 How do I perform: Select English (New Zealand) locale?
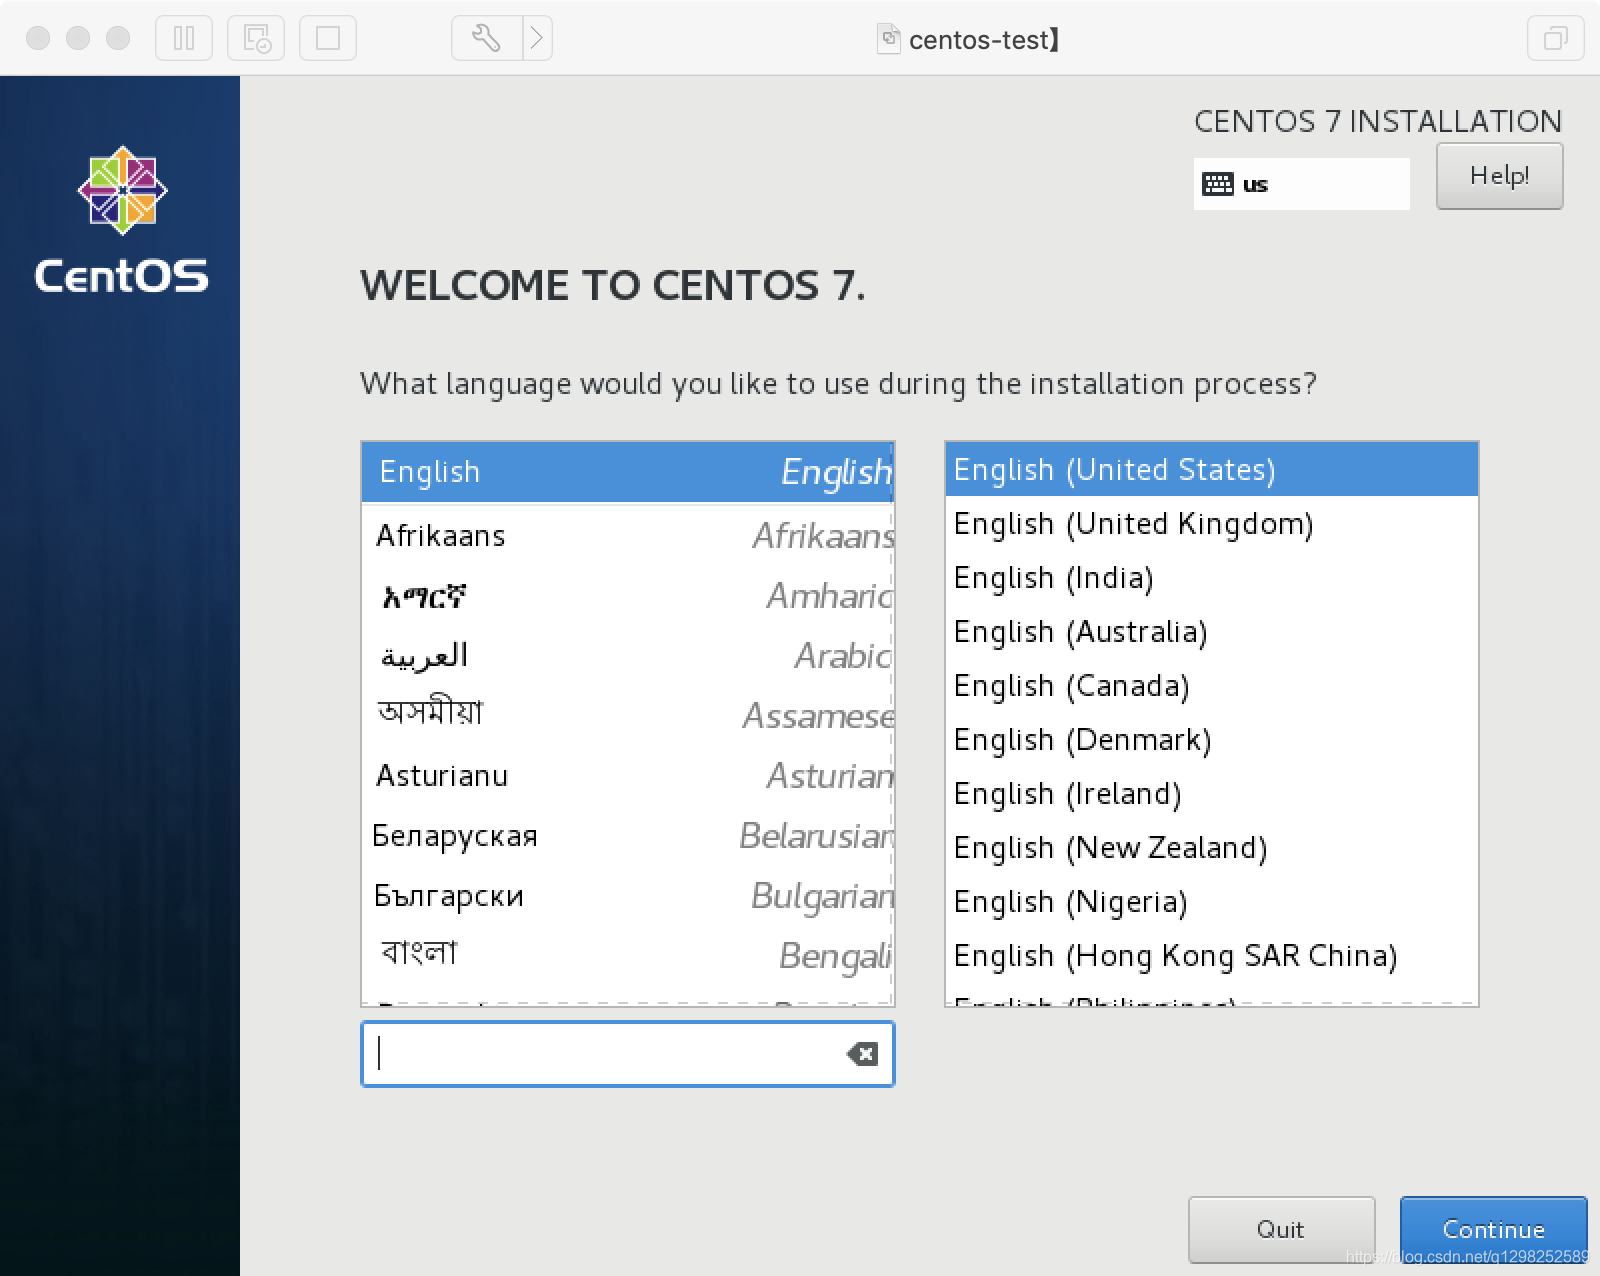click(x=1211, y=848)
